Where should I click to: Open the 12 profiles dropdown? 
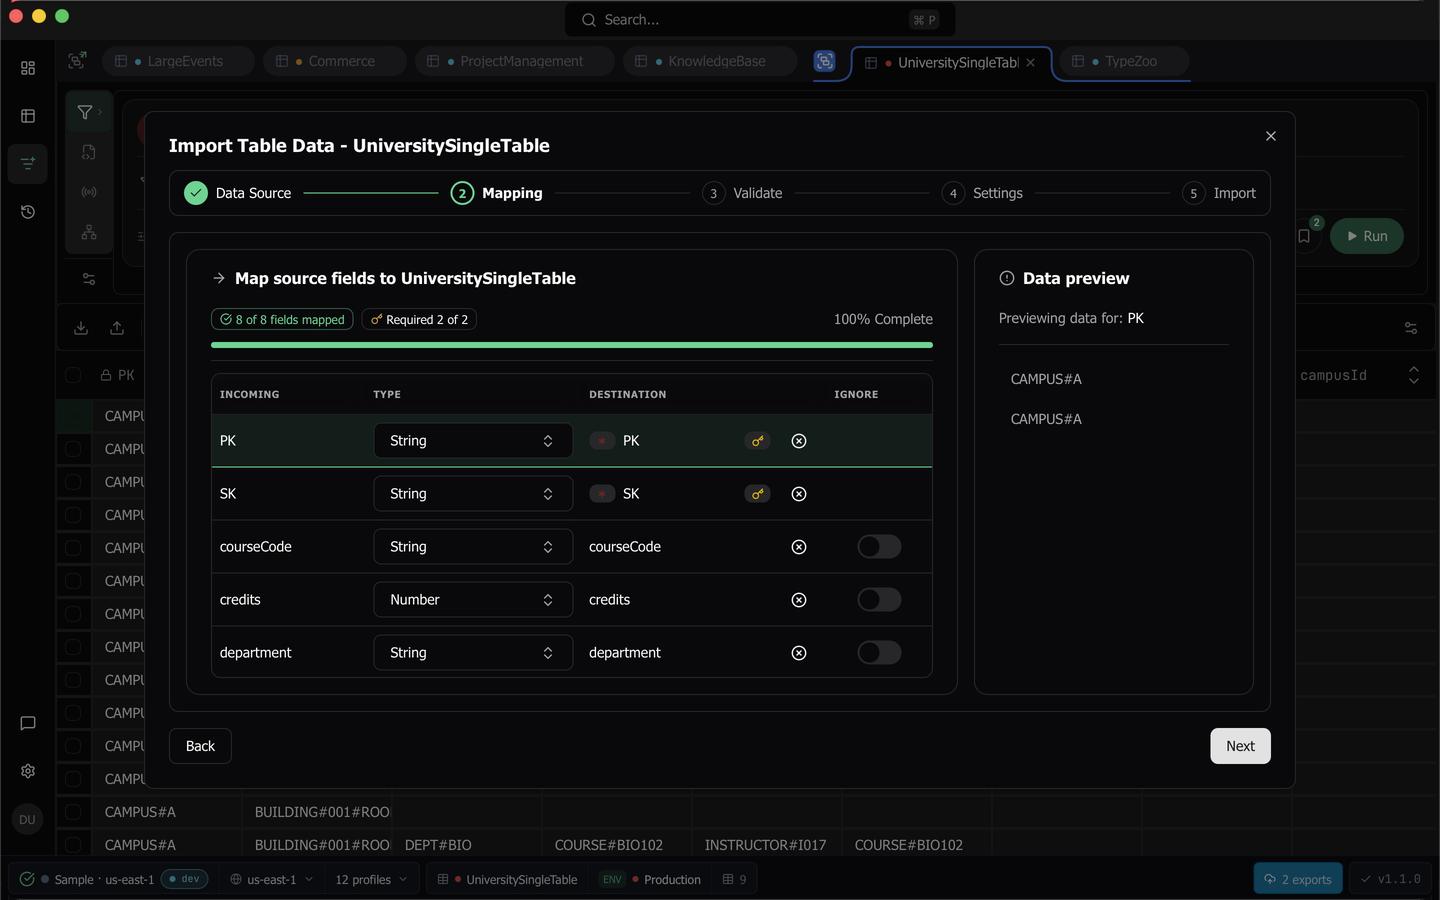click(x=372, y=880)
